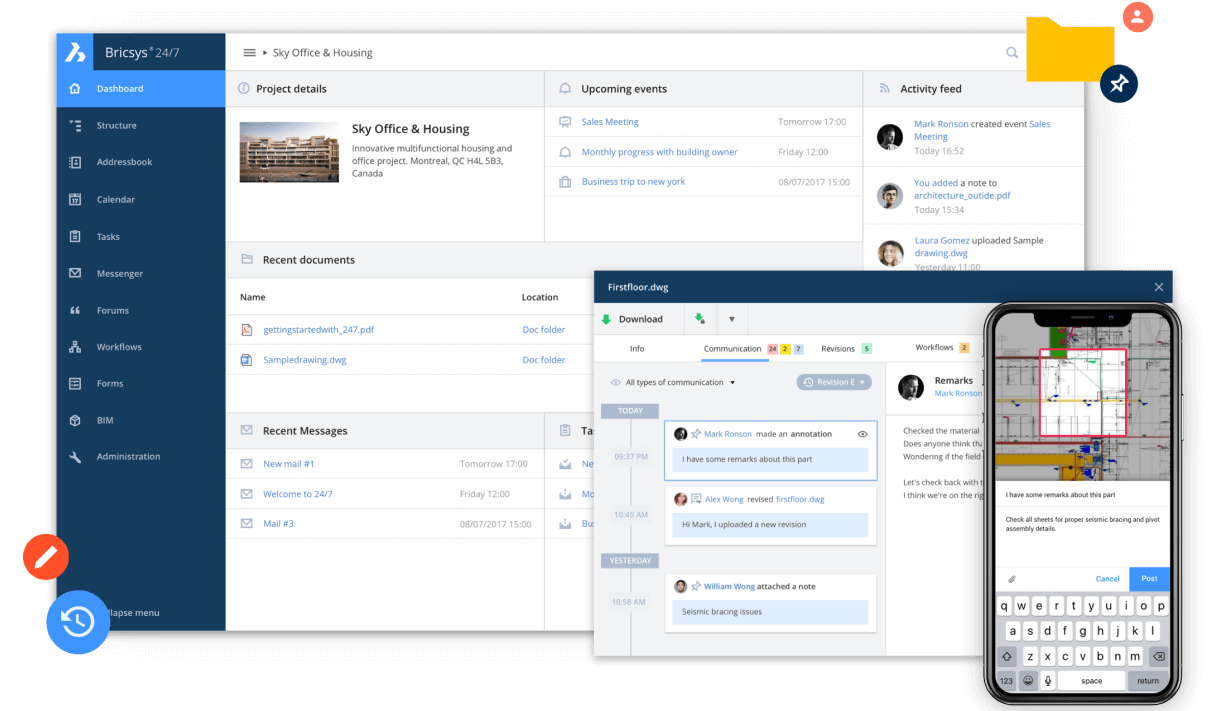Open the Addressbook icon in sidebar
1224x711 pixels.
coord(75,162)
